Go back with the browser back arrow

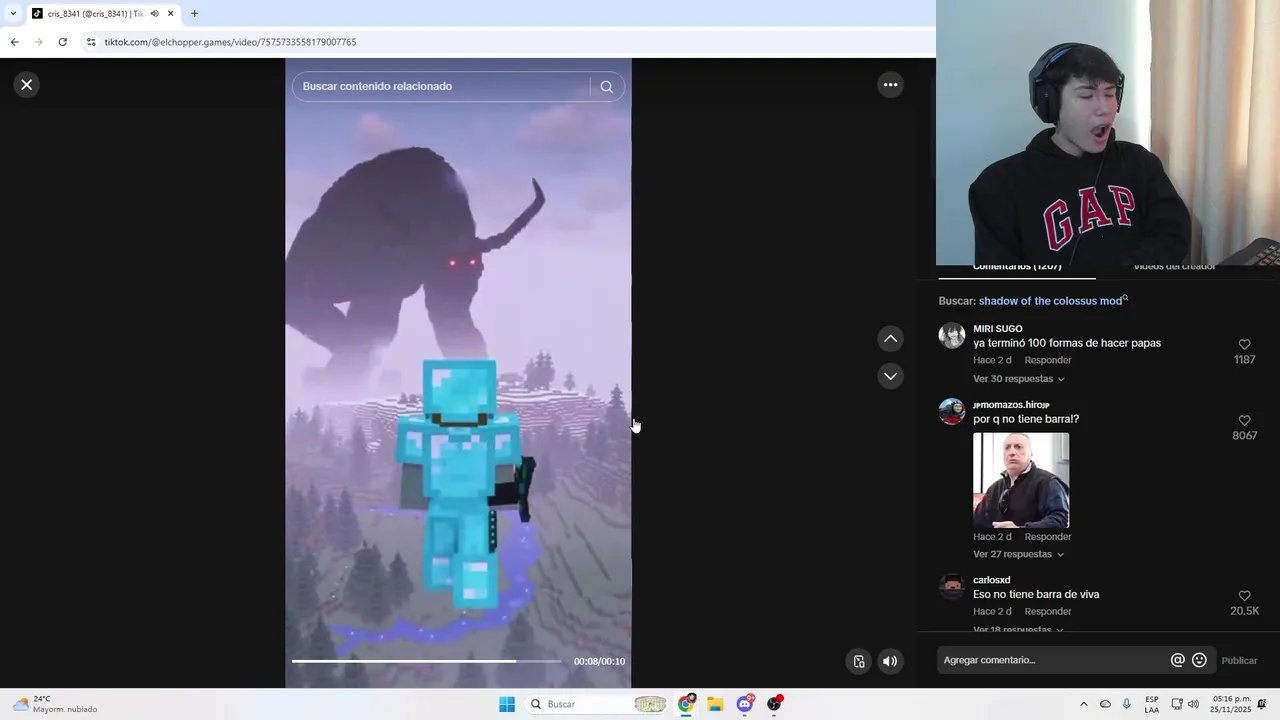point(14,42)
